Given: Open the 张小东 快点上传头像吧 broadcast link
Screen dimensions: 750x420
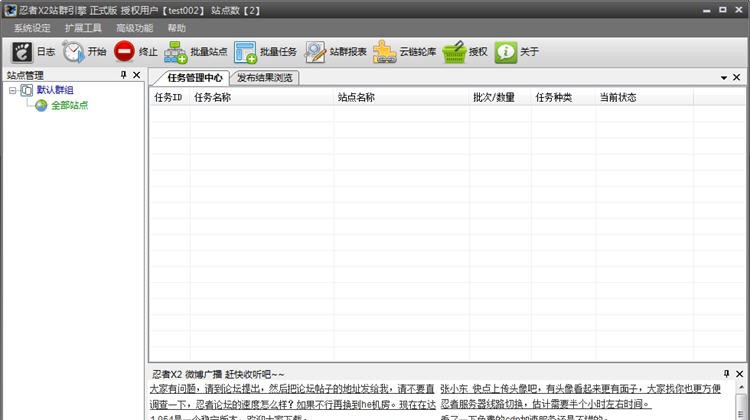Looking at the screenshot, I should coord(580,389).
